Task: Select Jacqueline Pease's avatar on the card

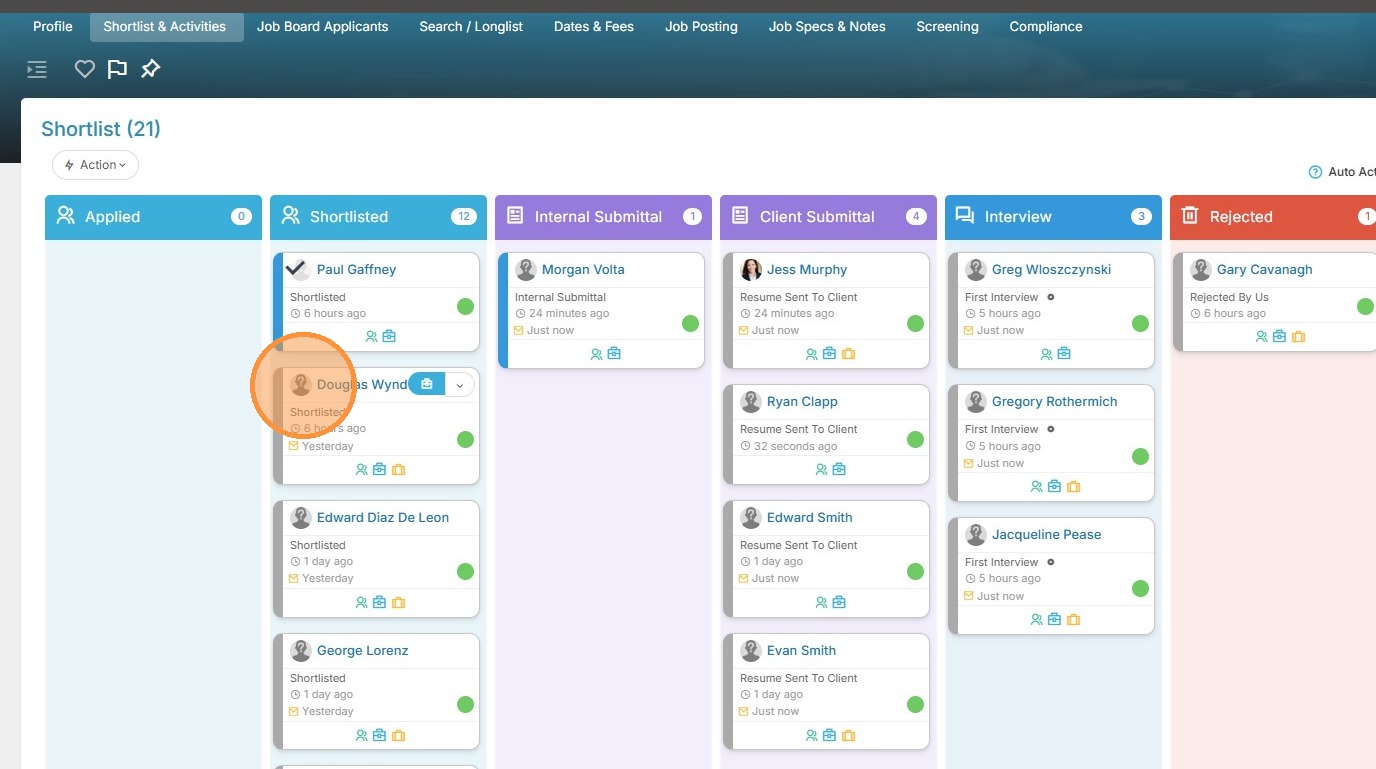Action: 976,535
